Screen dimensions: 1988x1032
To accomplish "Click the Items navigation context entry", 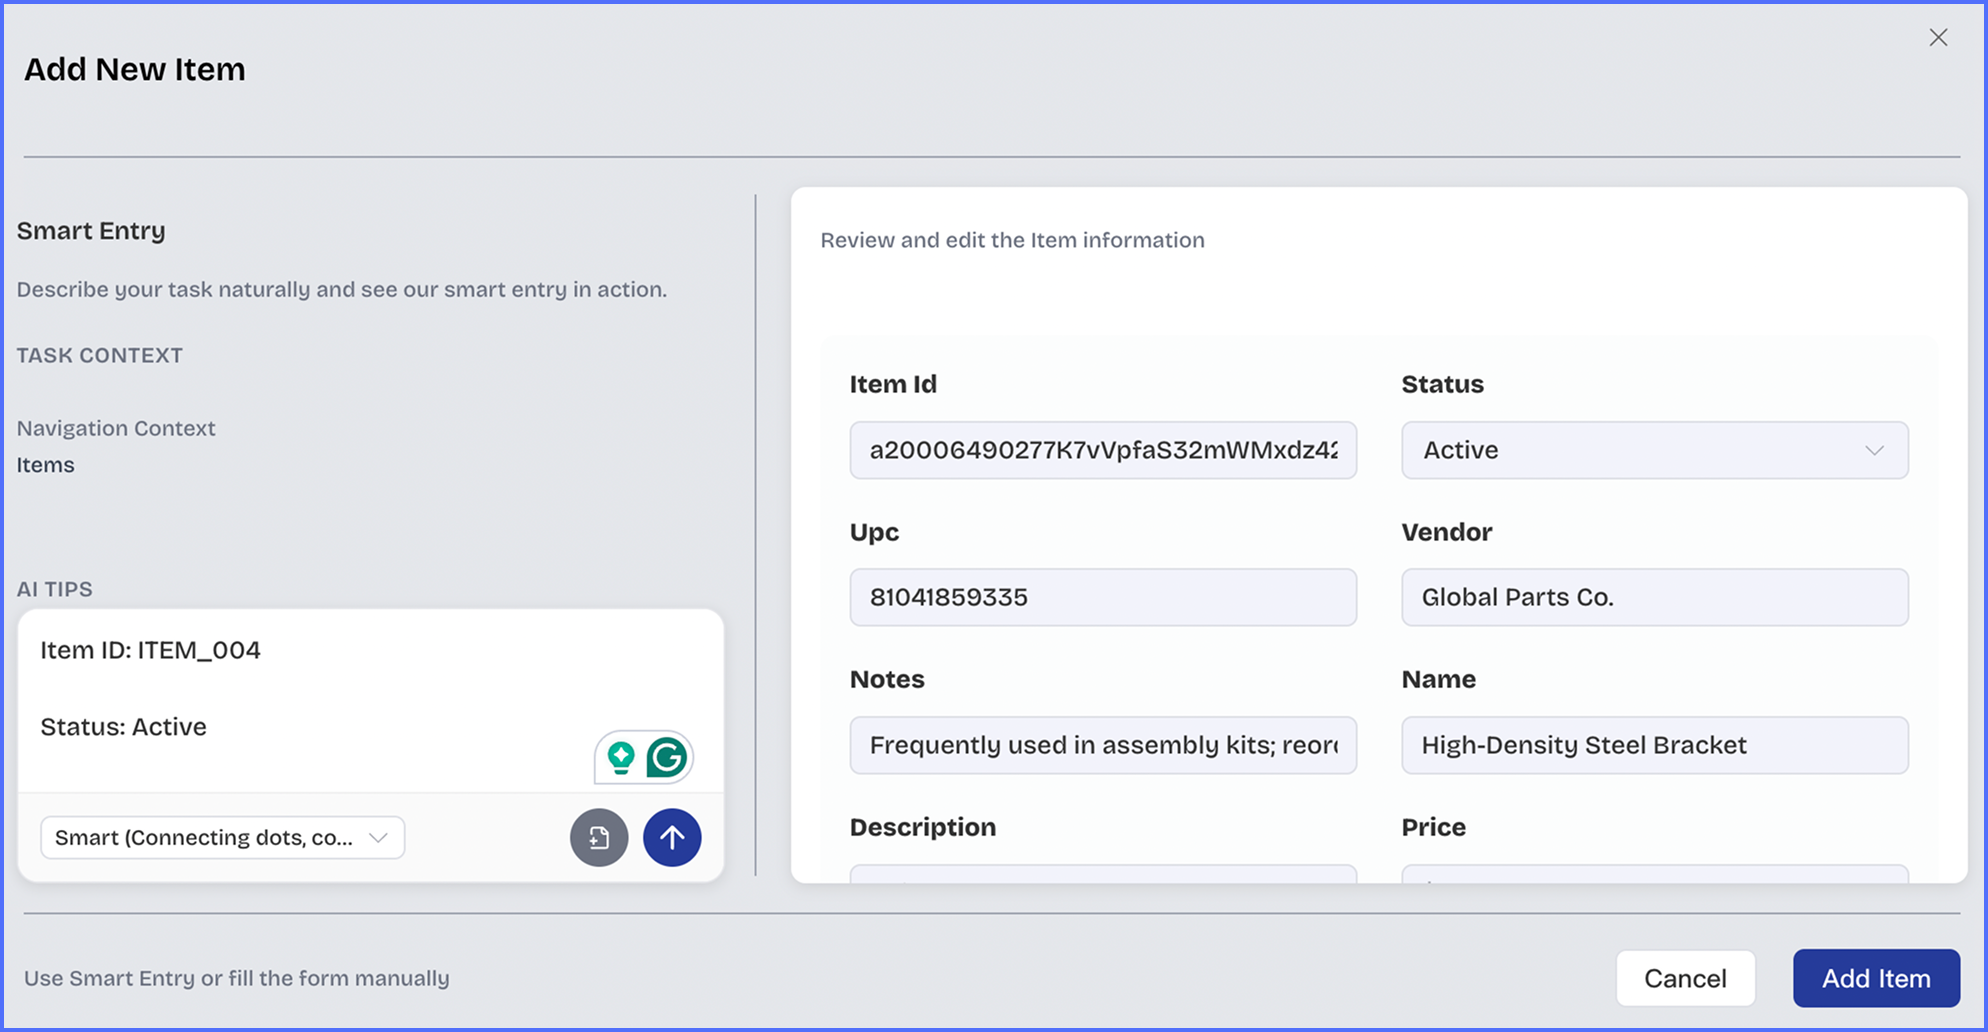I will point(46,465).
